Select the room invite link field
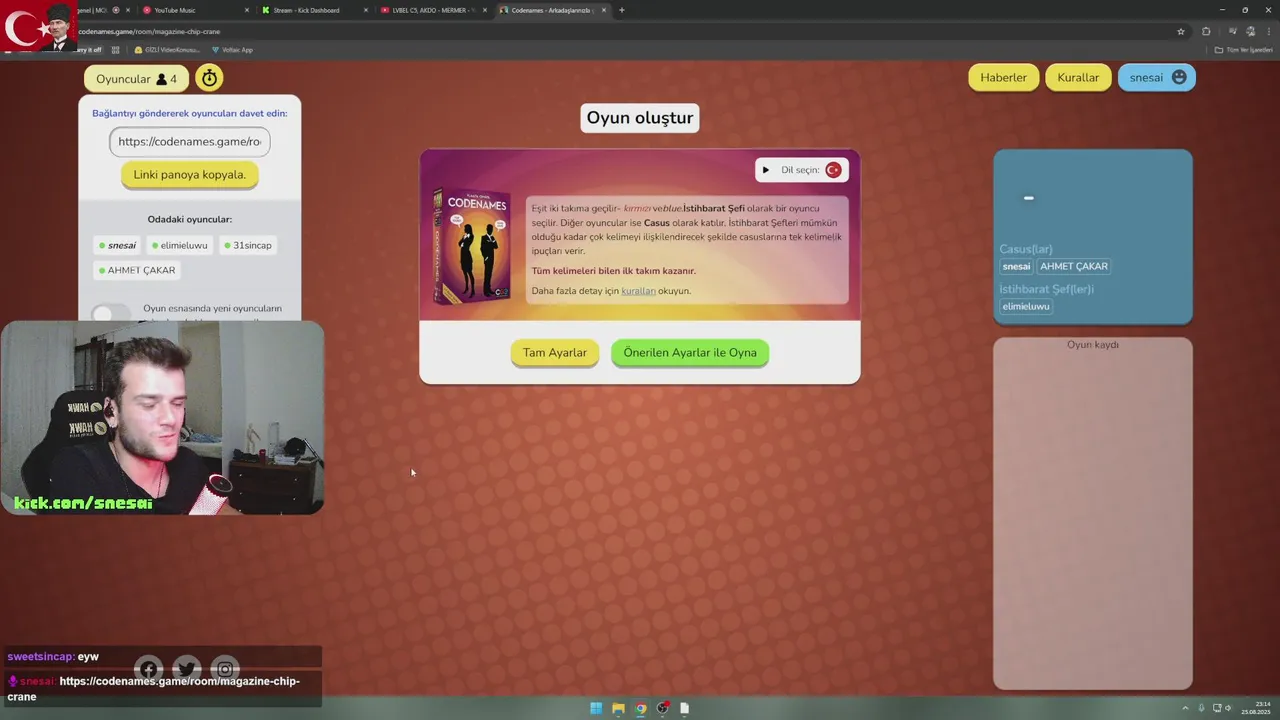Viewport: 1280px width, 720px height. click(190, 142)
